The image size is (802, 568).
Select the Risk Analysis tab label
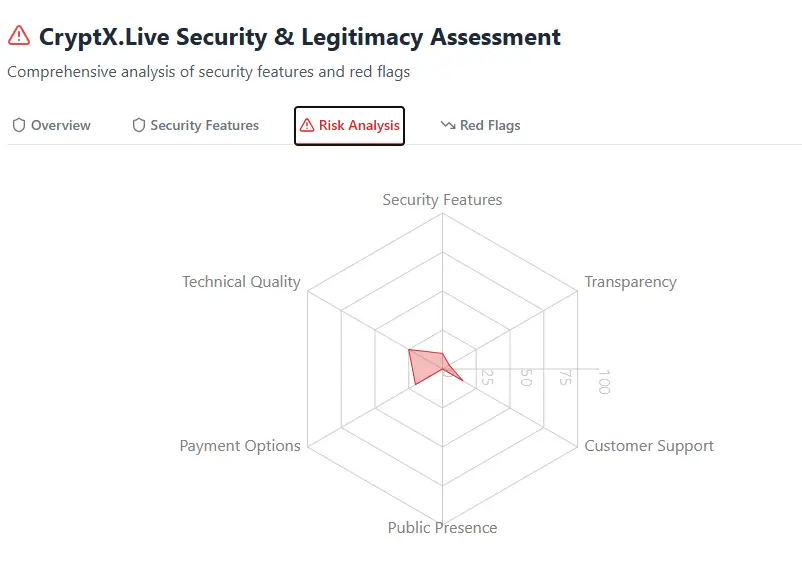pyautogui.click(x=359, y=126)
